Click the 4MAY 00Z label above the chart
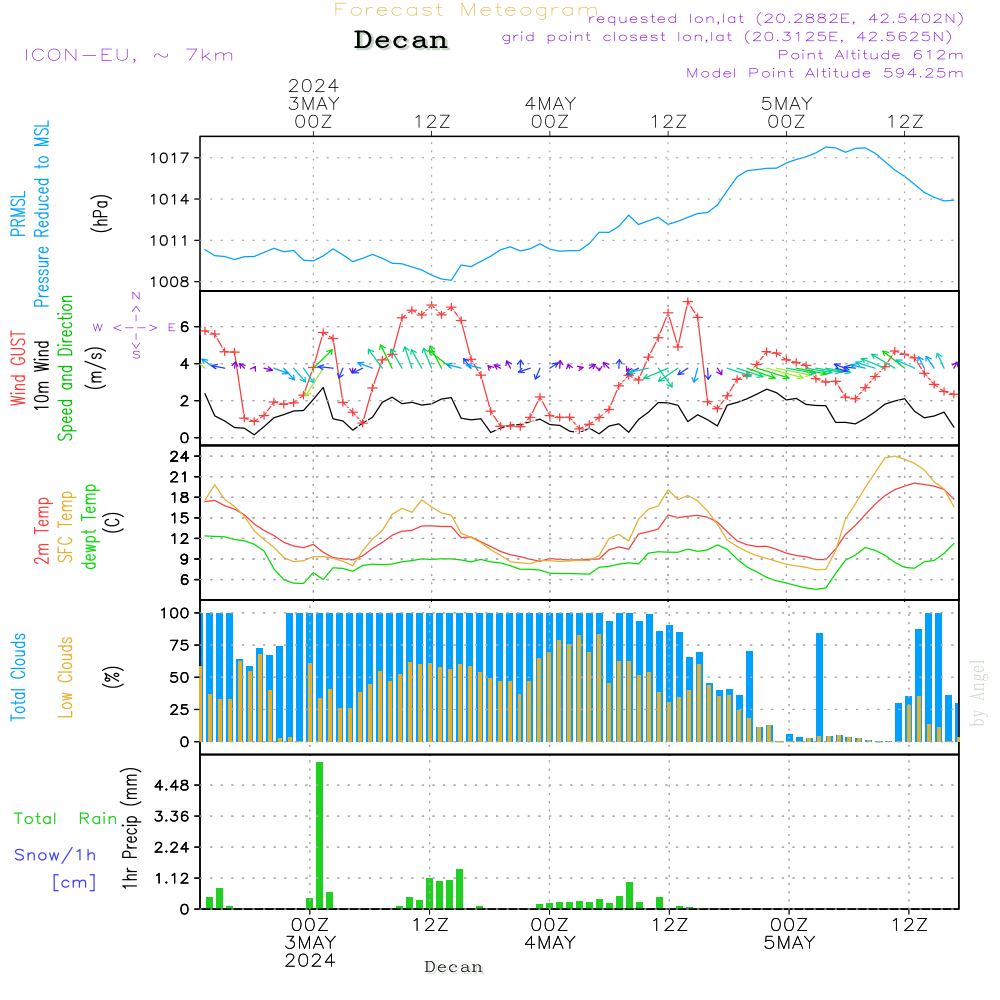 tap(549, 112)
